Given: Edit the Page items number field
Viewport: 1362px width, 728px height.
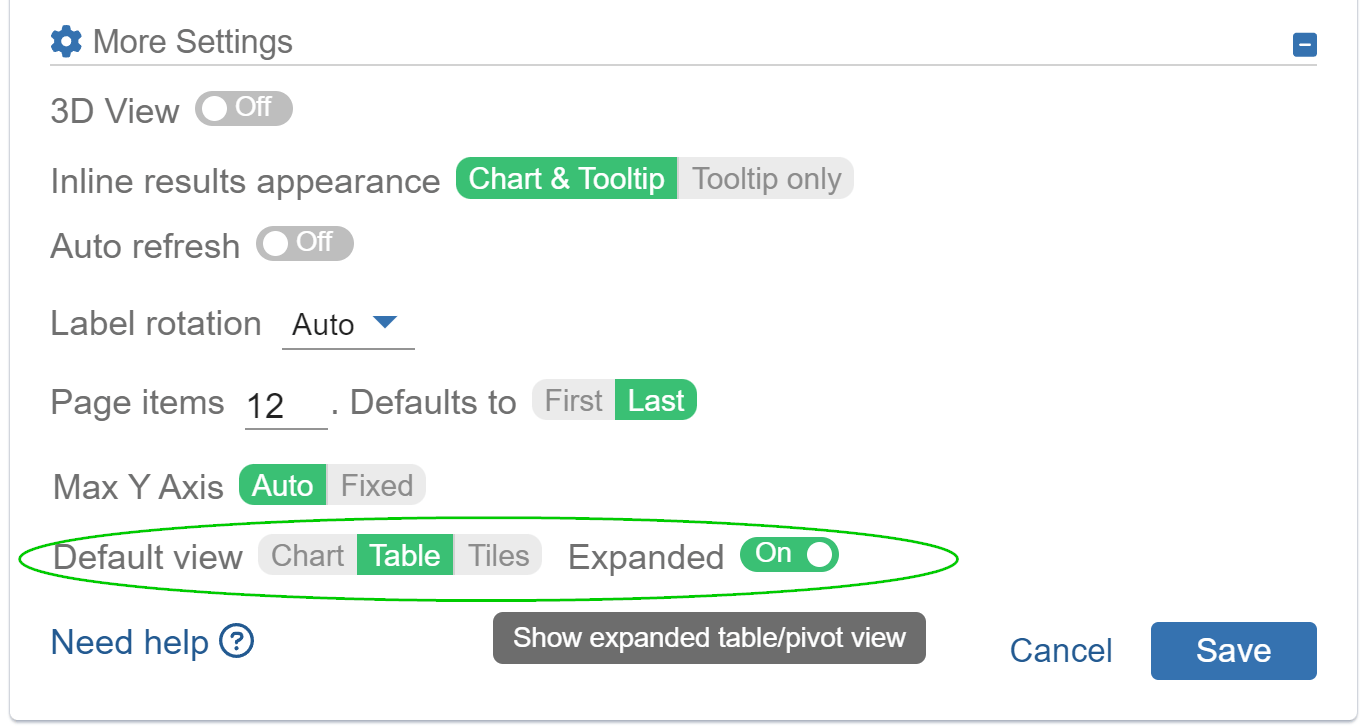Looking at the screenshot, I should [x=284, y=403].
